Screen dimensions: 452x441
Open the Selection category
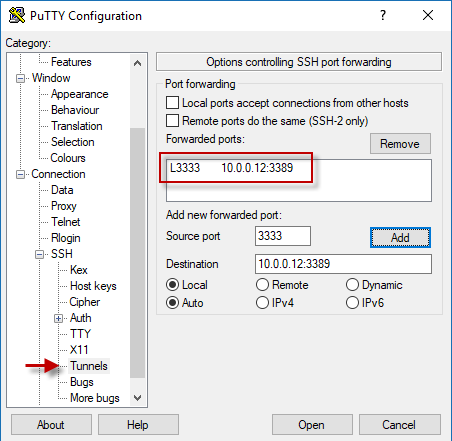click(73, 142)
